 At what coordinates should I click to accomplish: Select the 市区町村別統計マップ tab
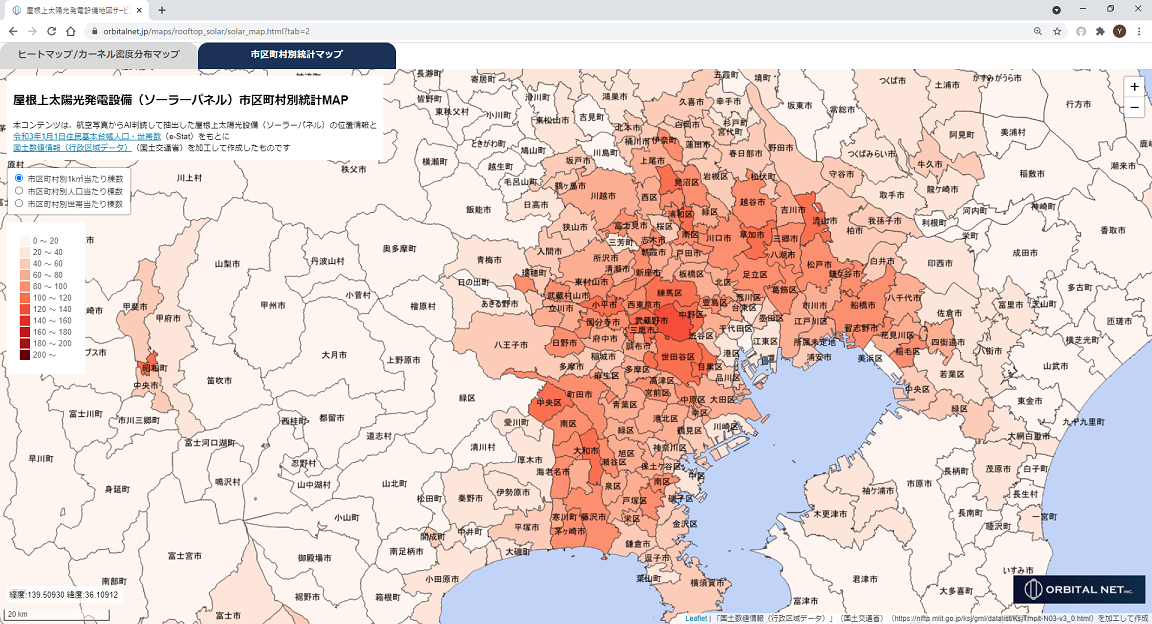click(x=296, y=55)
